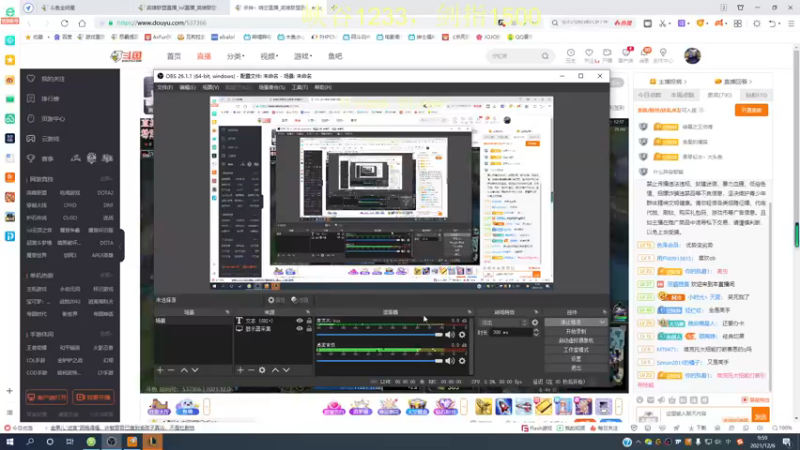The height and width of the screenshot is (450, 800).
Task: Open watch history clock icon in Douyu header
Action: coord(570,55)
